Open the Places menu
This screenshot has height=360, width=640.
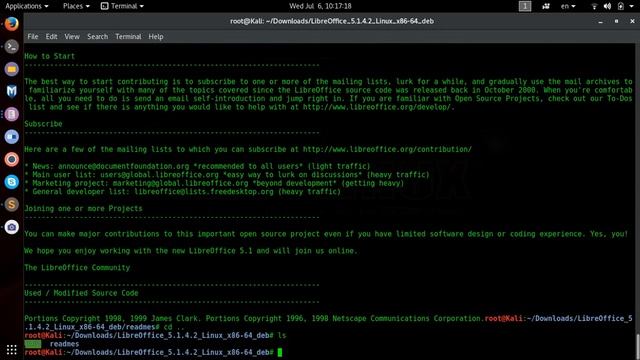point(76,6)
